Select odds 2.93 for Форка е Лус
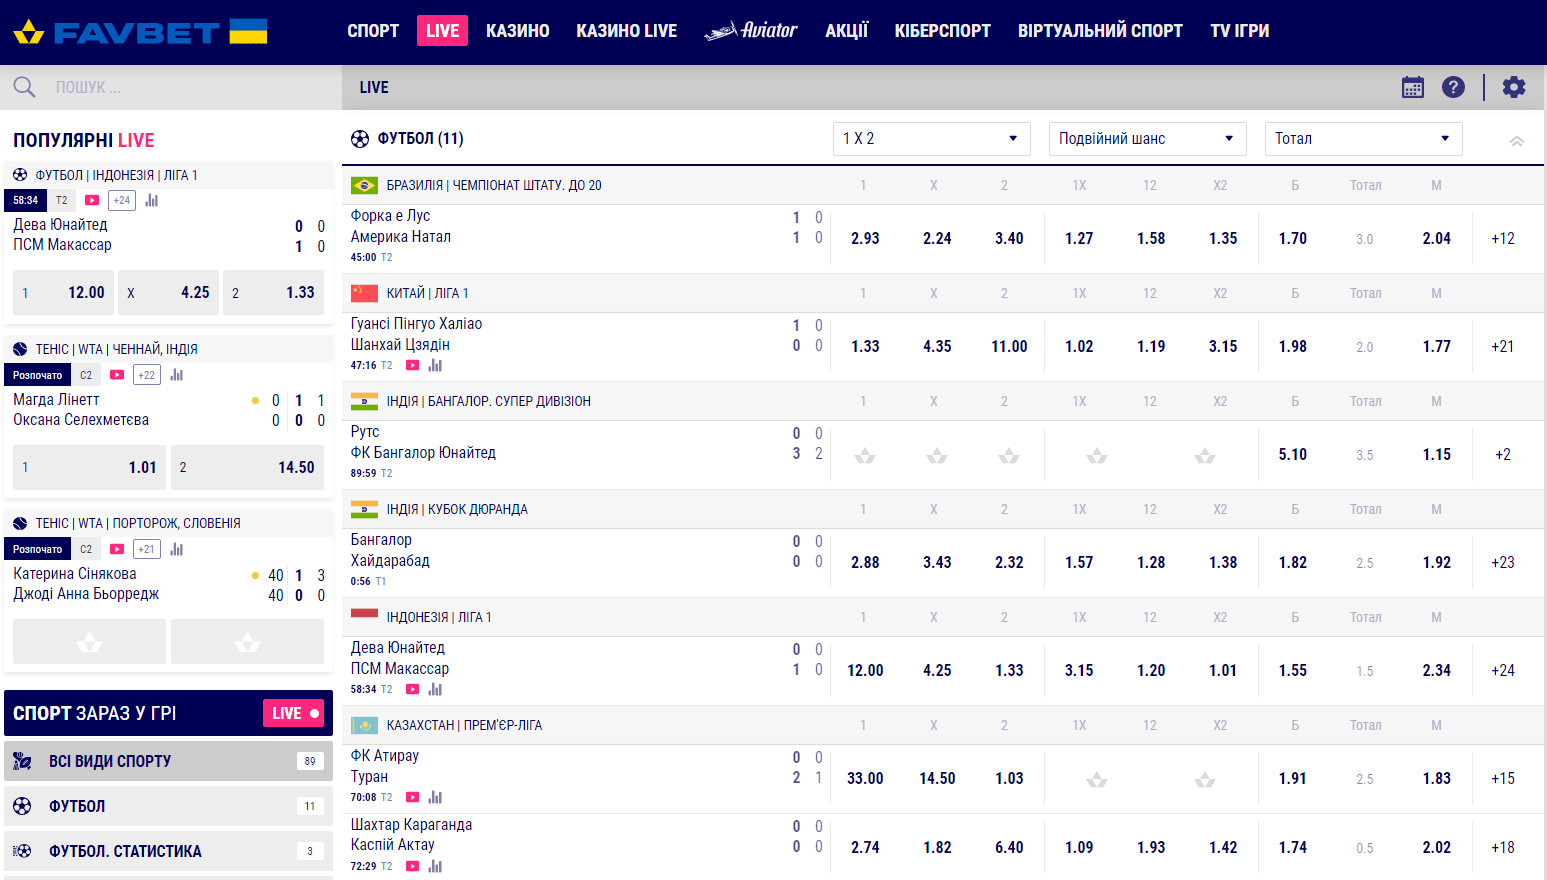Viewport: 1547px width, 880px height. (865, 239)
